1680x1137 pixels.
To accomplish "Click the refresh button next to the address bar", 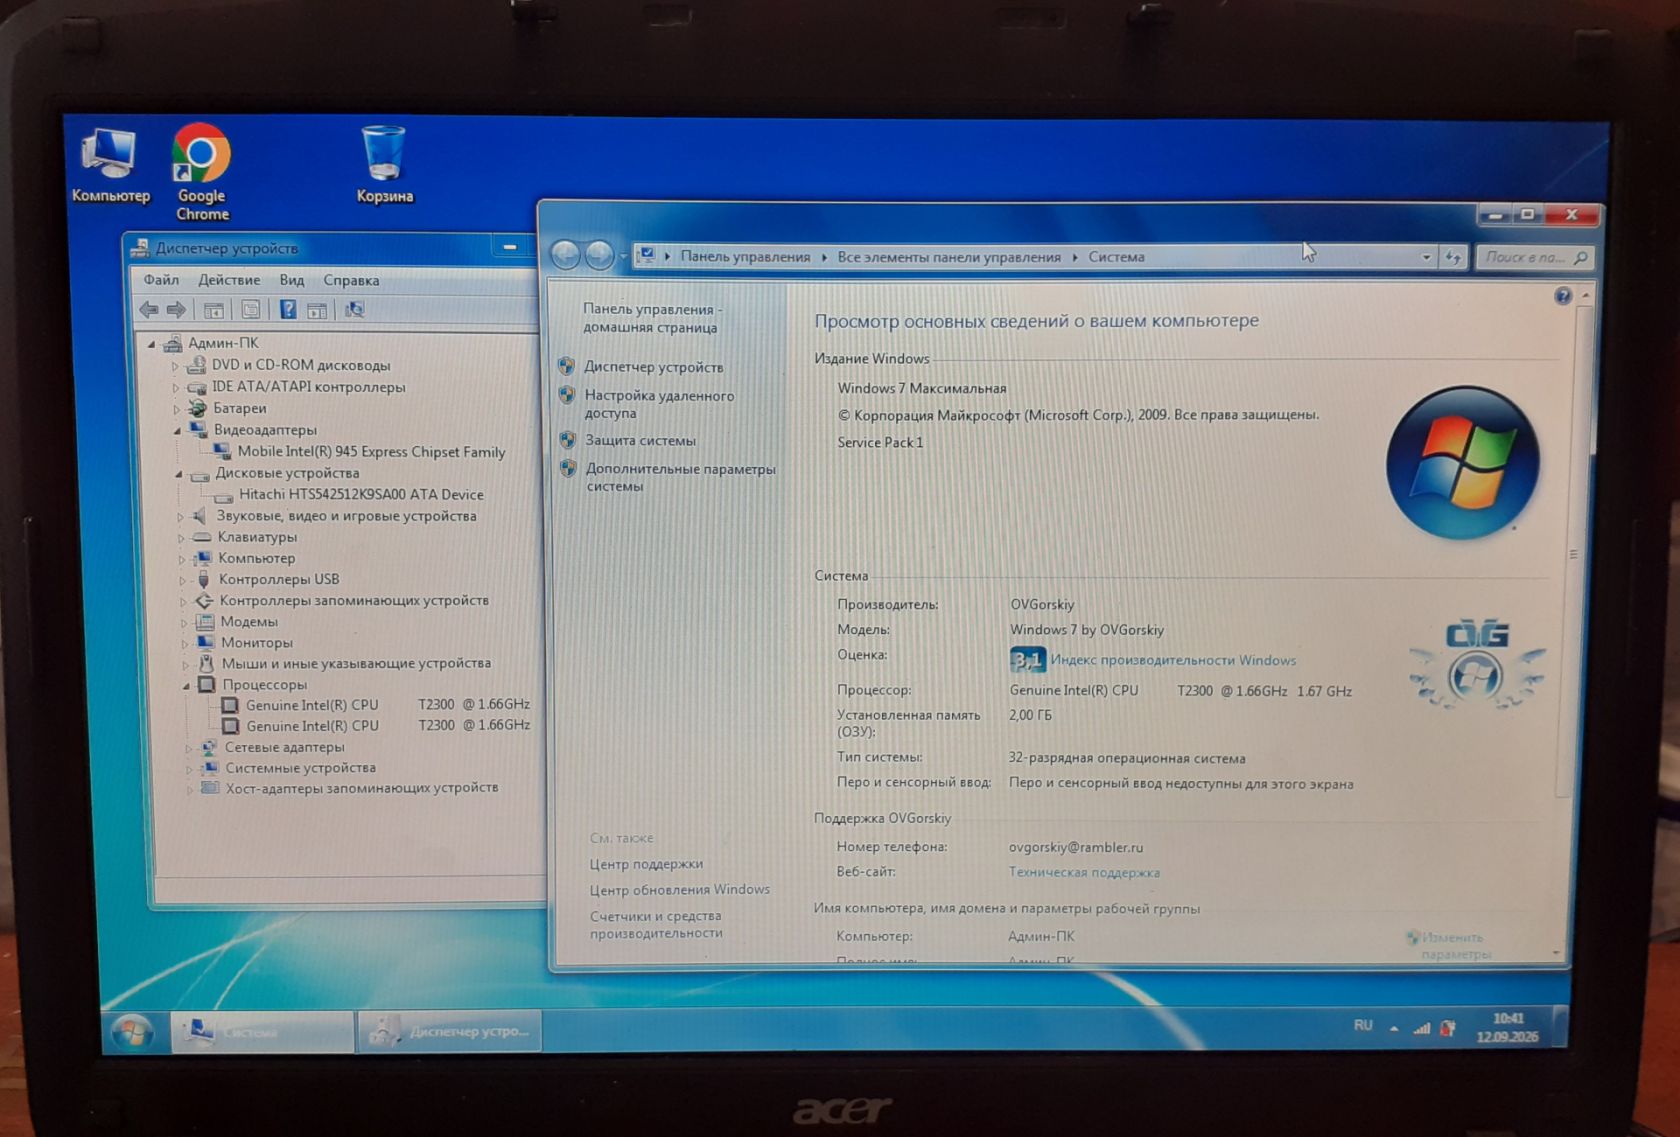I will point(1453,257).
